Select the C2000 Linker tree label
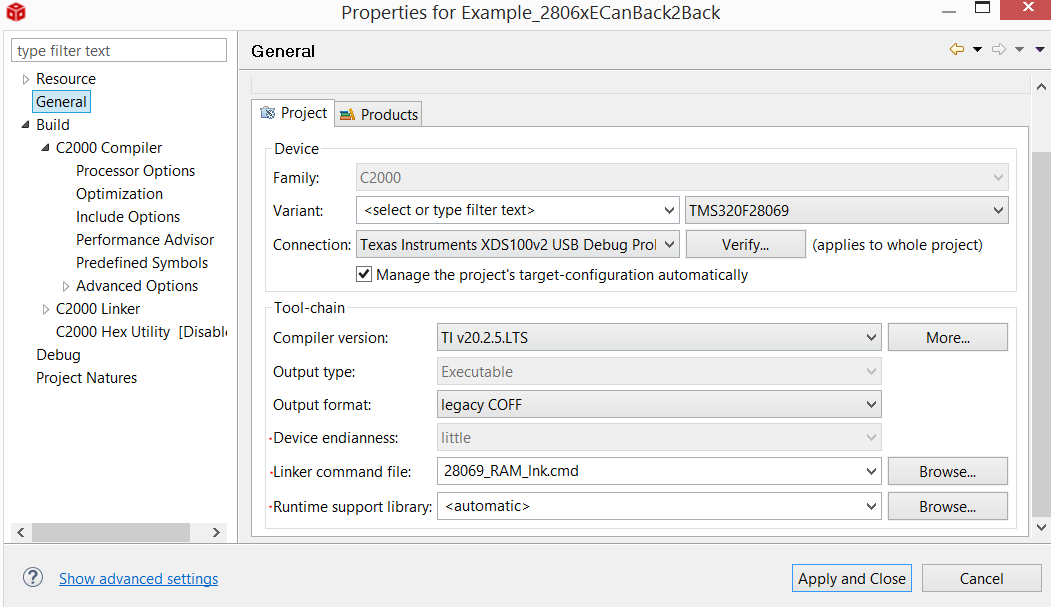 pos(98,309)
